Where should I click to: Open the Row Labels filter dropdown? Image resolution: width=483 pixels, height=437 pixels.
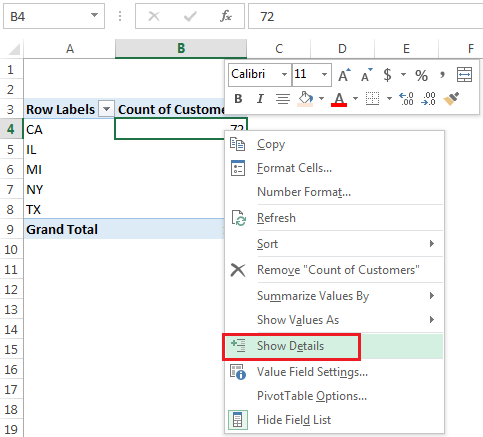click(107, 109)
